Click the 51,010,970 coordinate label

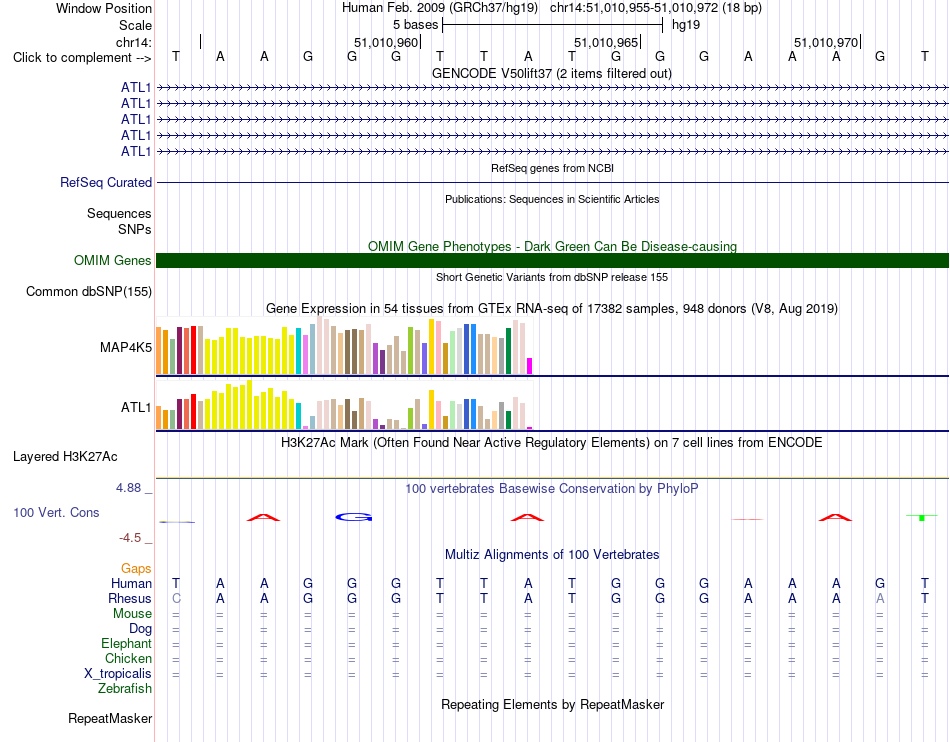pyautogui.click(x=826, y=42)
